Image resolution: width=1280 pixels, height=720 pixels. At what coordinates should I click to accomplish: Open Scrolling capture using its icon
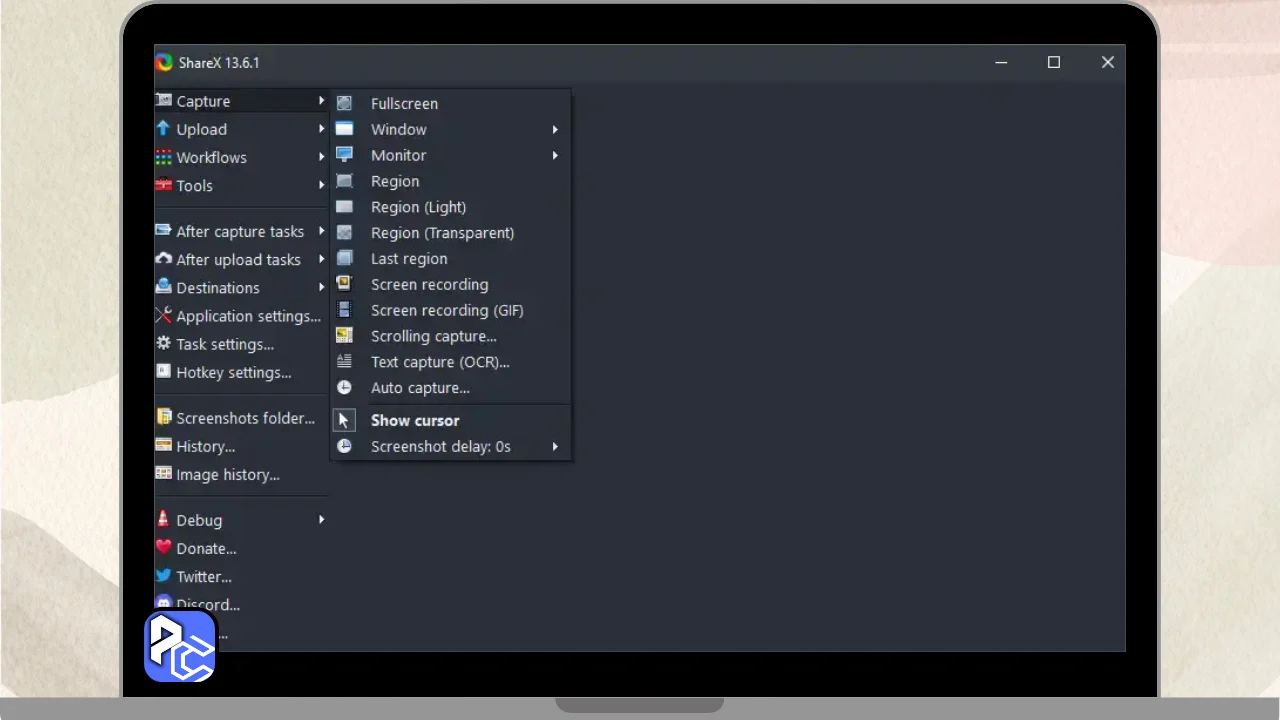(344, 336)
